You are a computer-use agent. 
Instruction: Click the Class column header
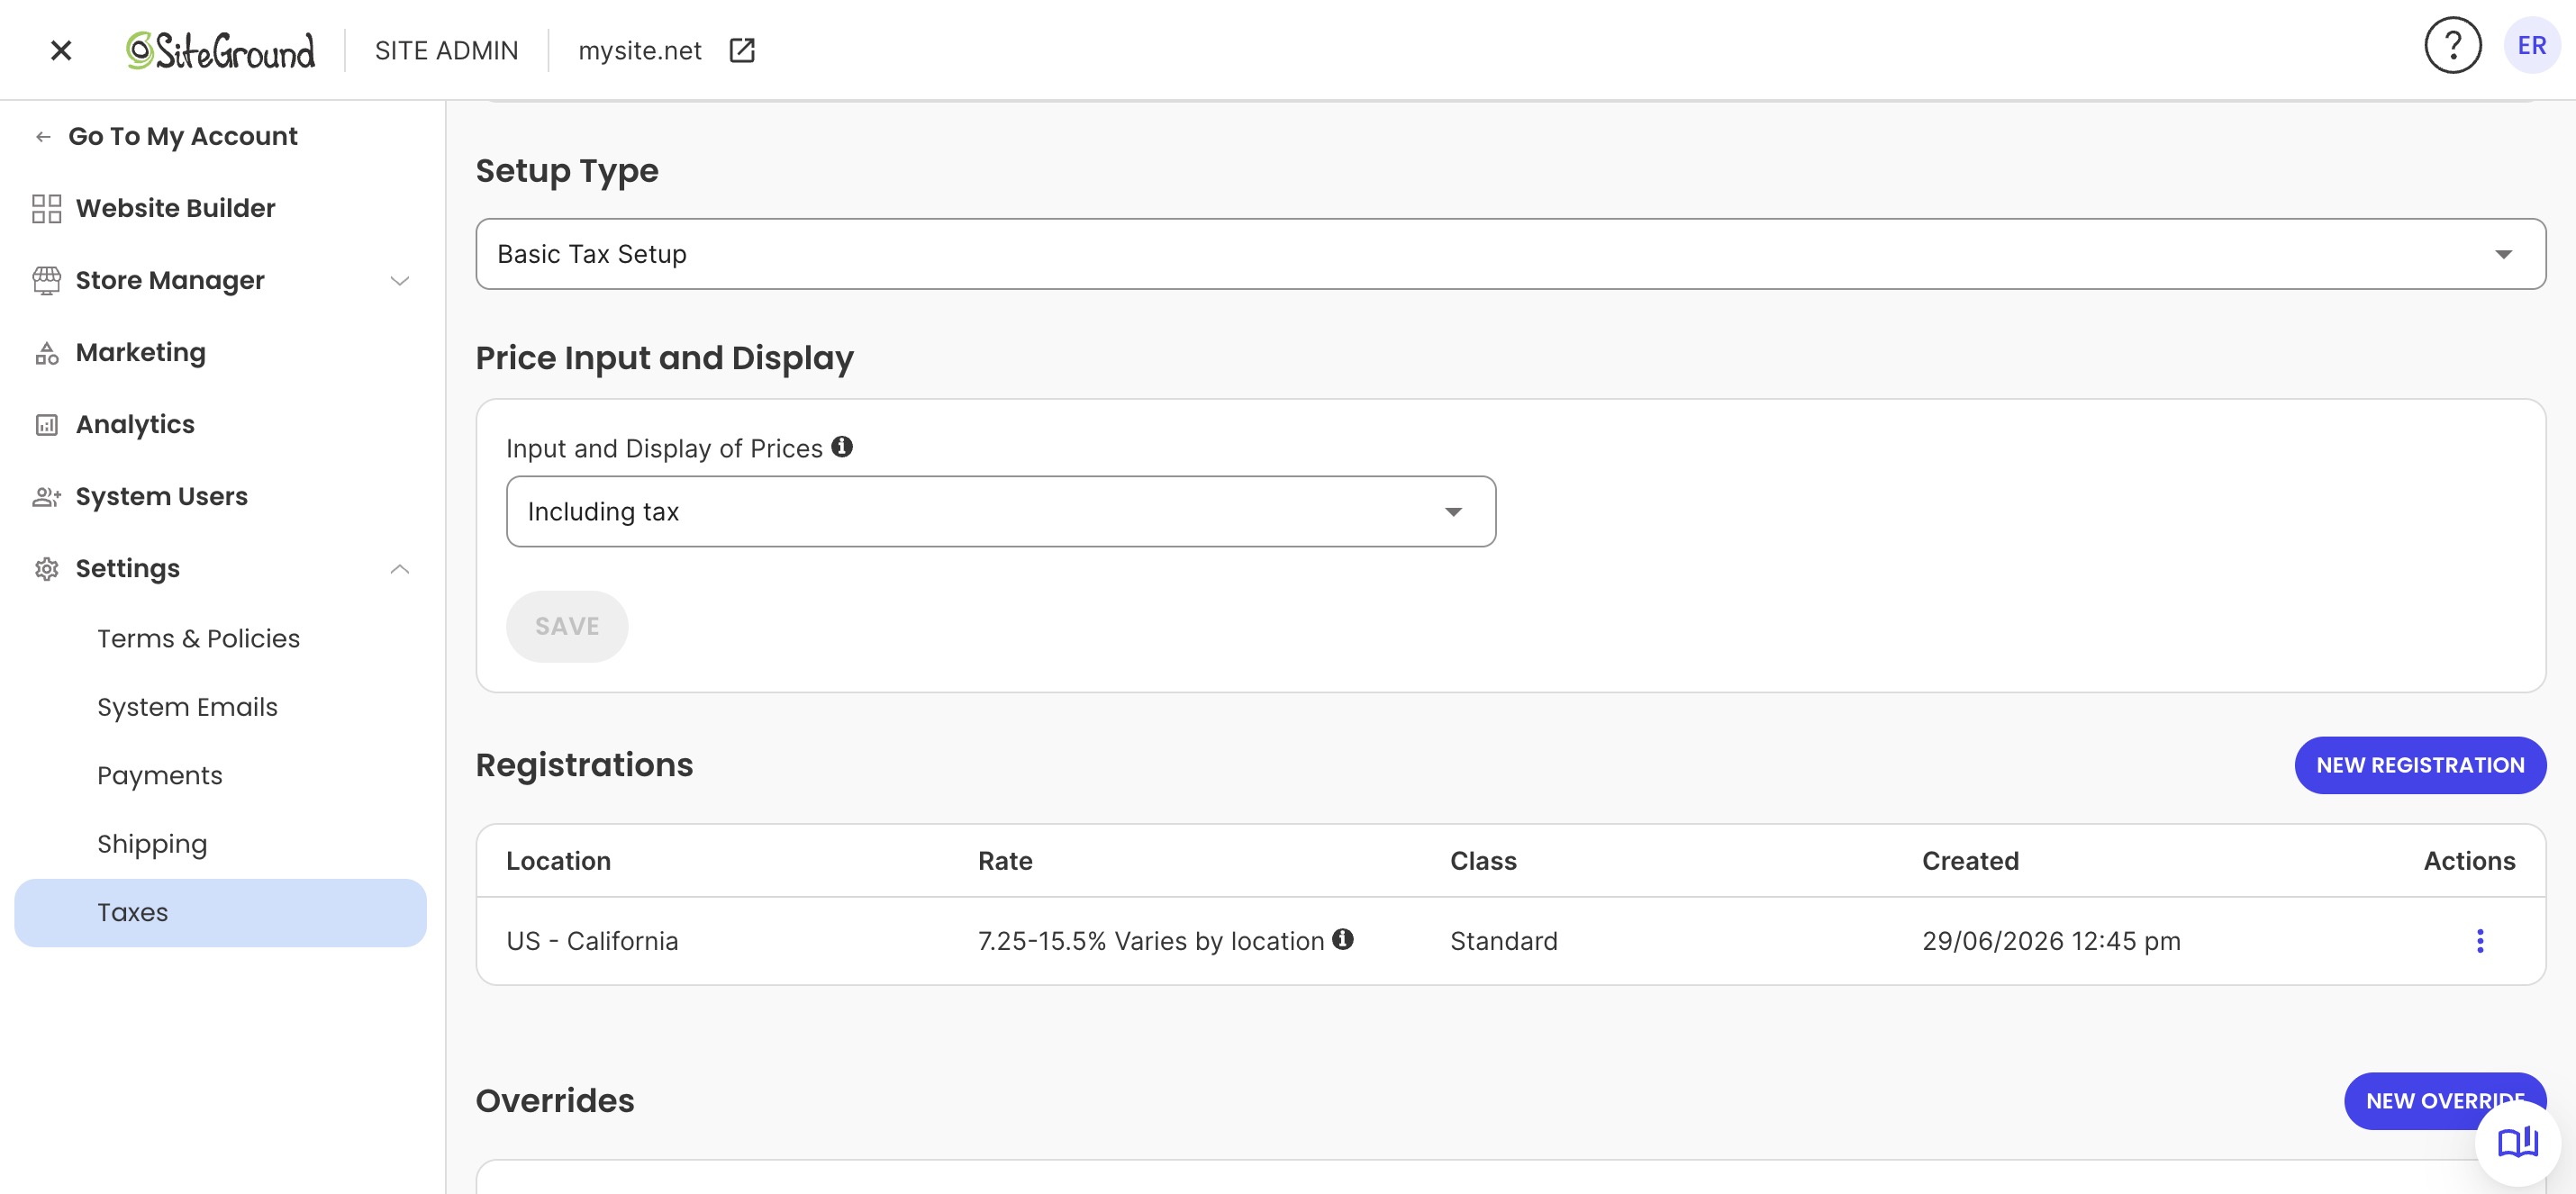coord(1483,861)
